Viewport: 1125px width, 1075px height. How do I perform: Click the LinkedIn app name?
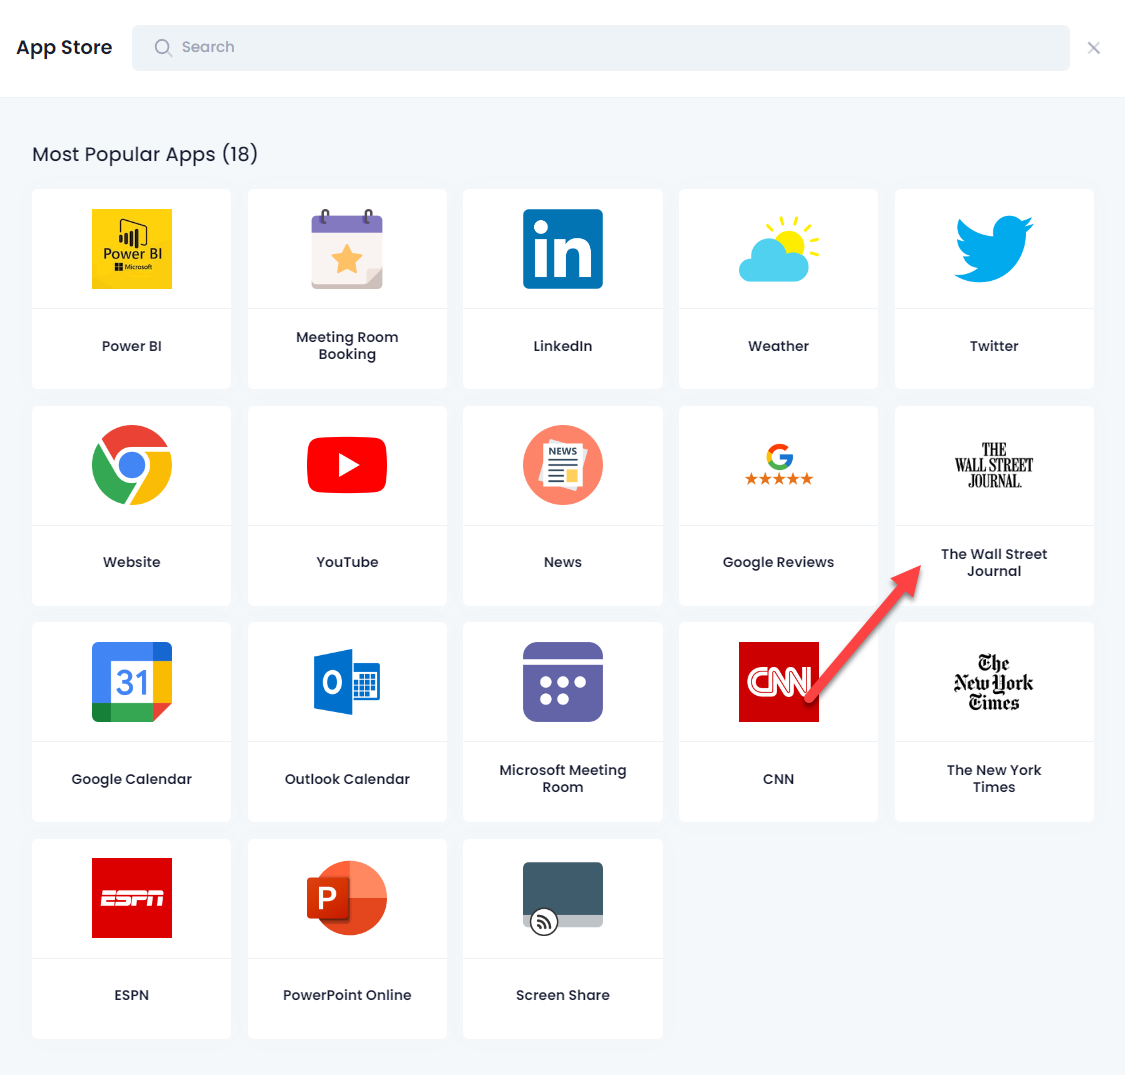[562, 346]
